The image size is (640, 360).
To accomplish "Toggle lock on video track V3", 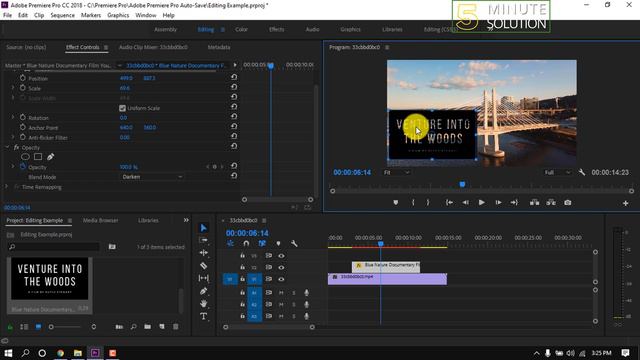I will click(x=242, y=256).
